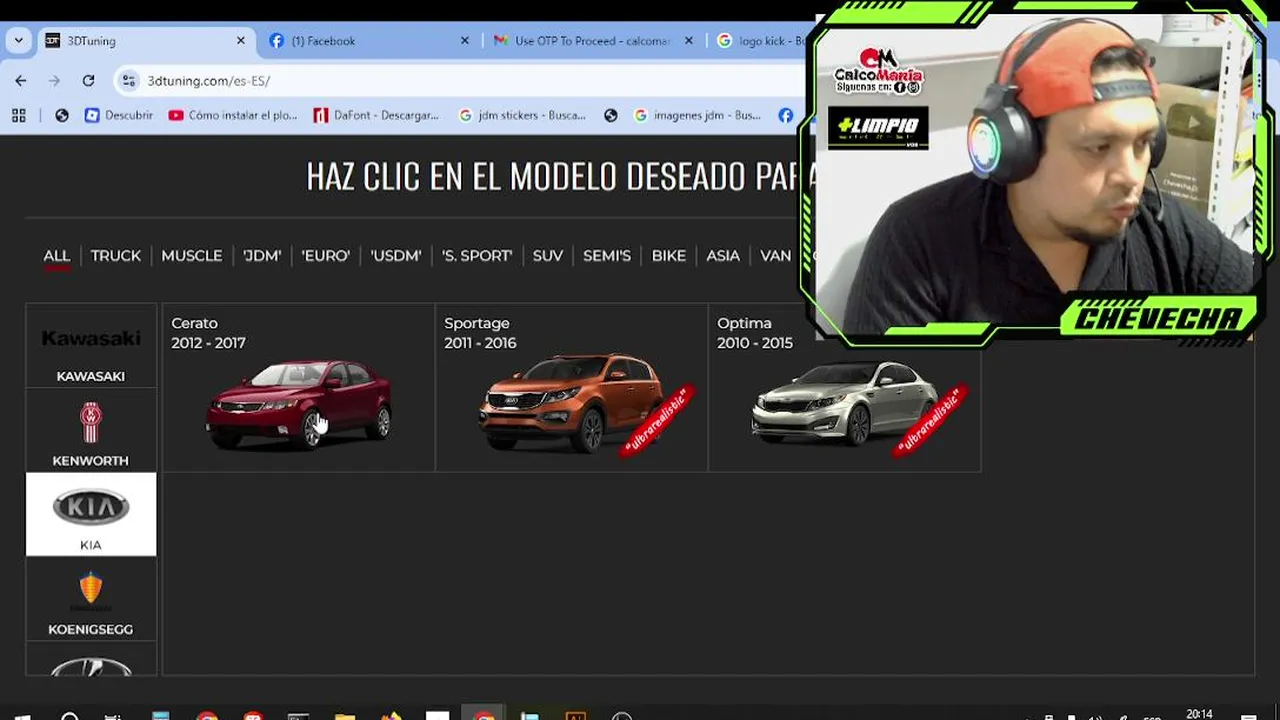This screenshot has width=1280, height=720.
Task: Open Windows taskbar search
Action: [x=70, y=716]
